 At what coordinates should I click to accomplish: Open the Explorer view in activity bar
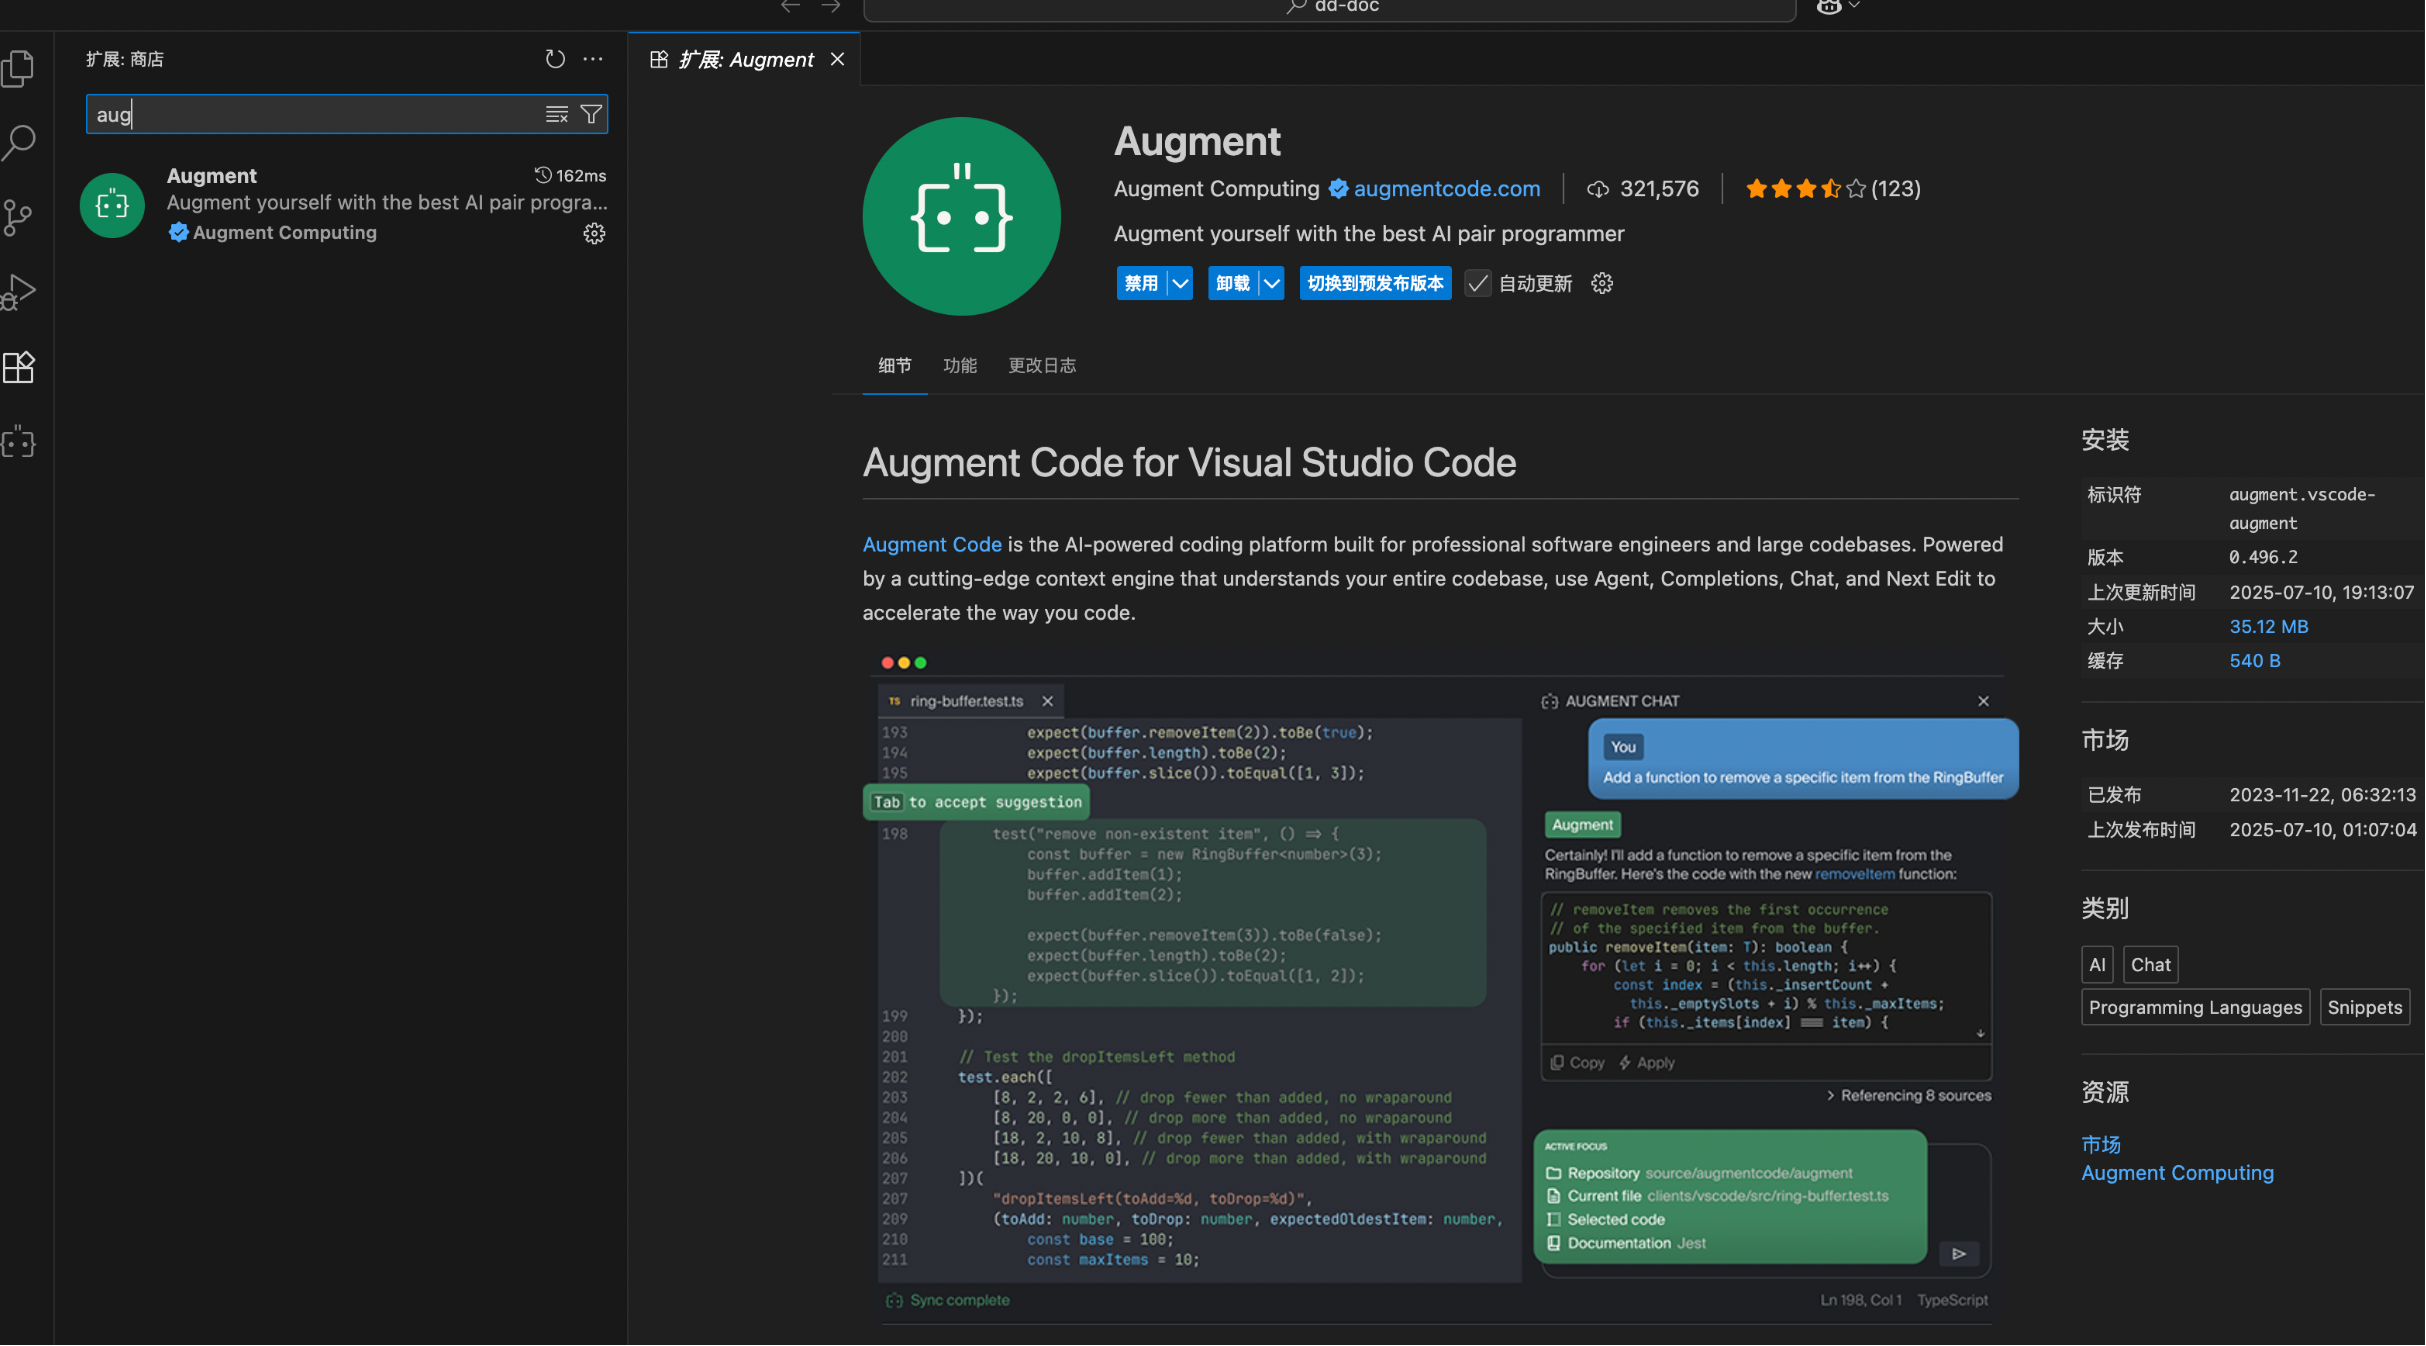[18, 68]
